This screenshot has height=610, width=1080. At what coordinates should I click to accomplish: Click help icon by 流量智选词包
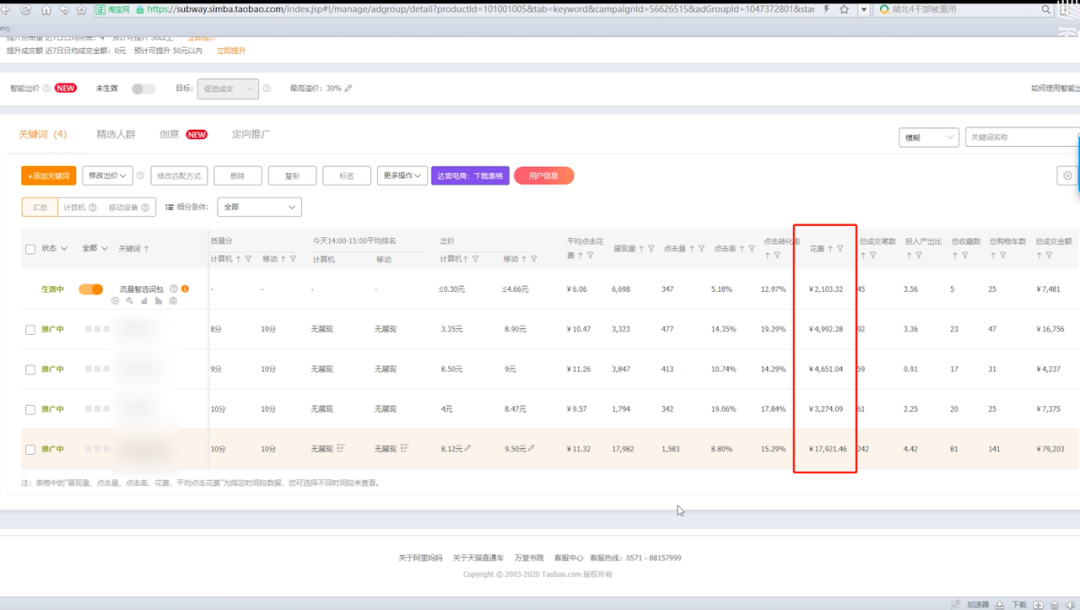tap(174, 288)
